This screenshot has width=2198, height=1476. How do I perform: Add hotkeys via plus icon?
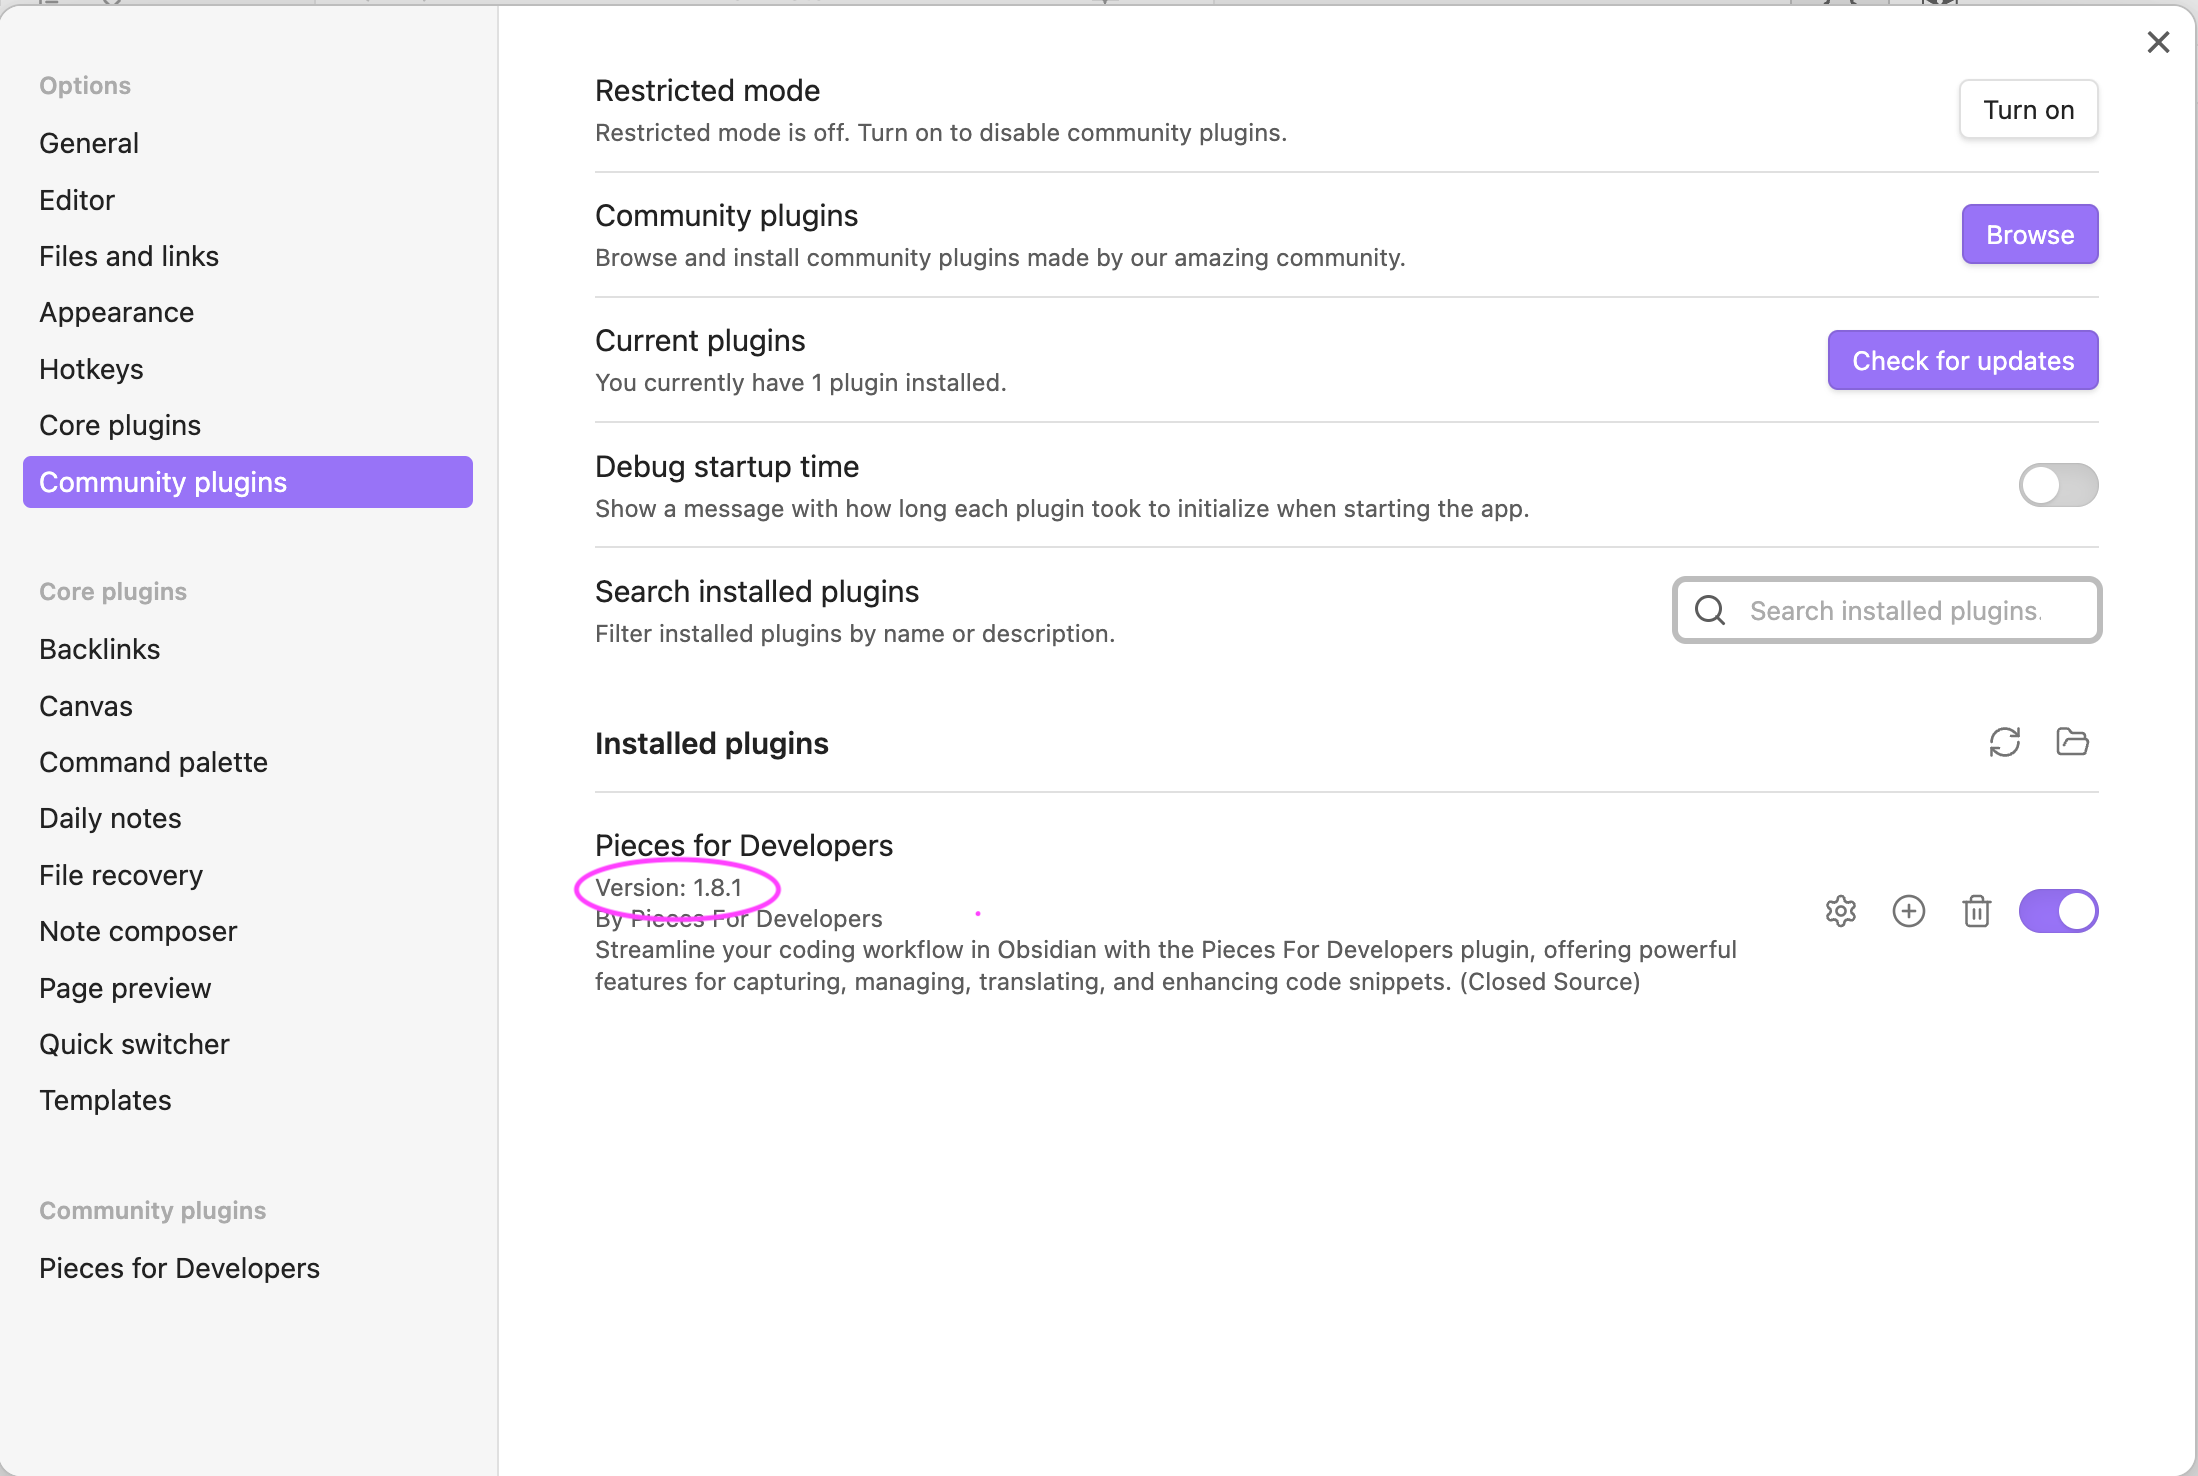click(1909, 910)
